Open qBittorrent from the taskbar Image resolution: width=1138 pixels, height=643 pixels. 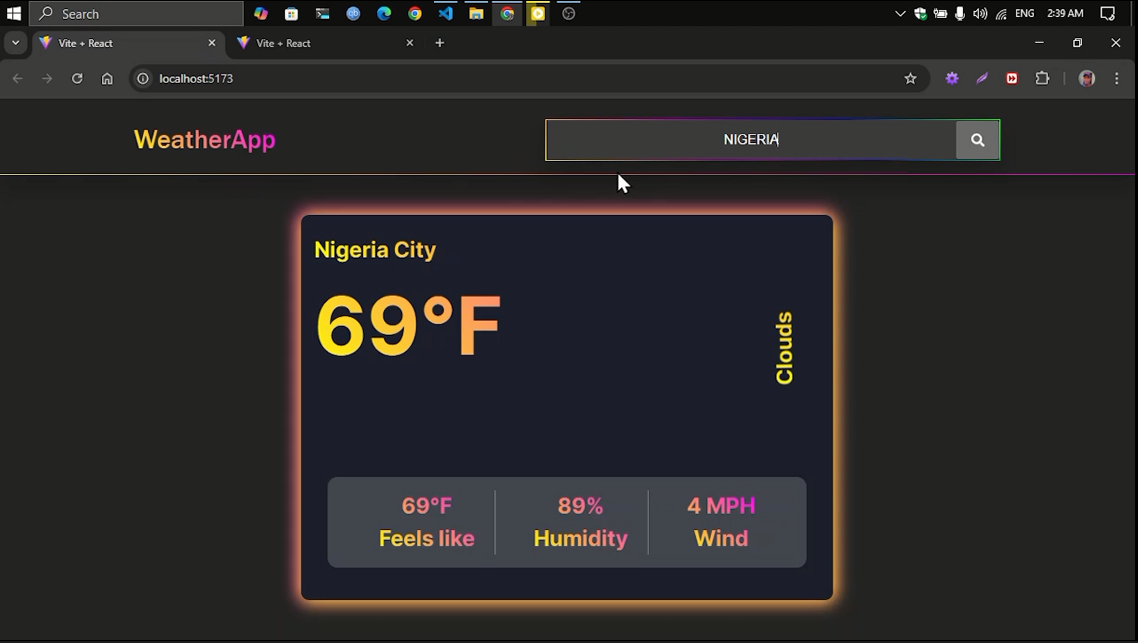pos(353,13)
